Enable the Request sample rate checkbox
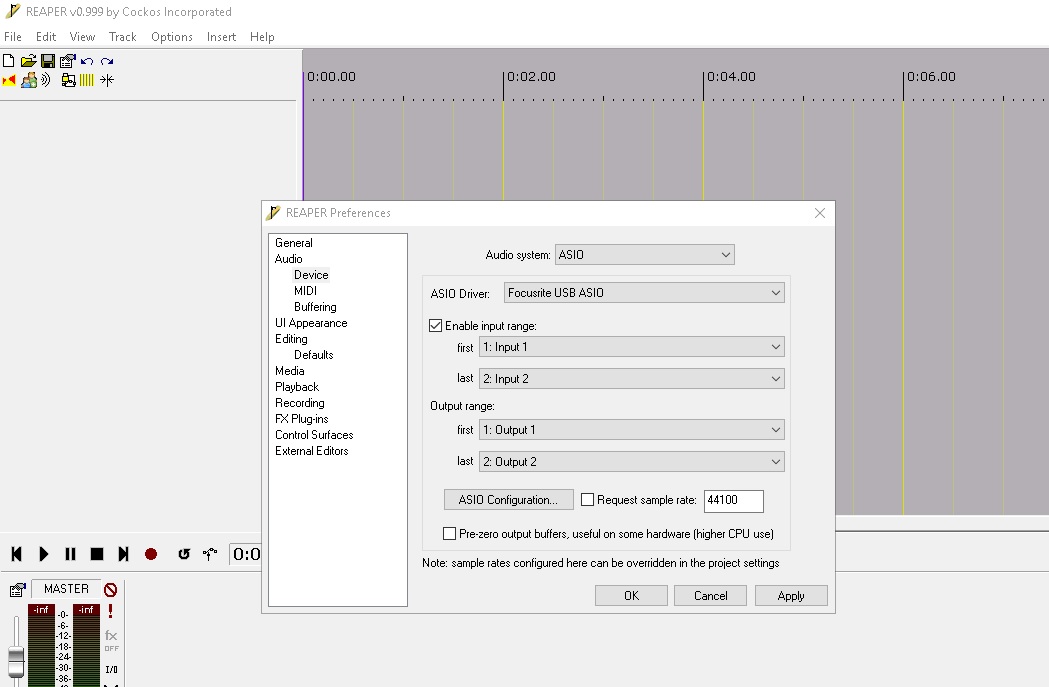 click(588, 500)
